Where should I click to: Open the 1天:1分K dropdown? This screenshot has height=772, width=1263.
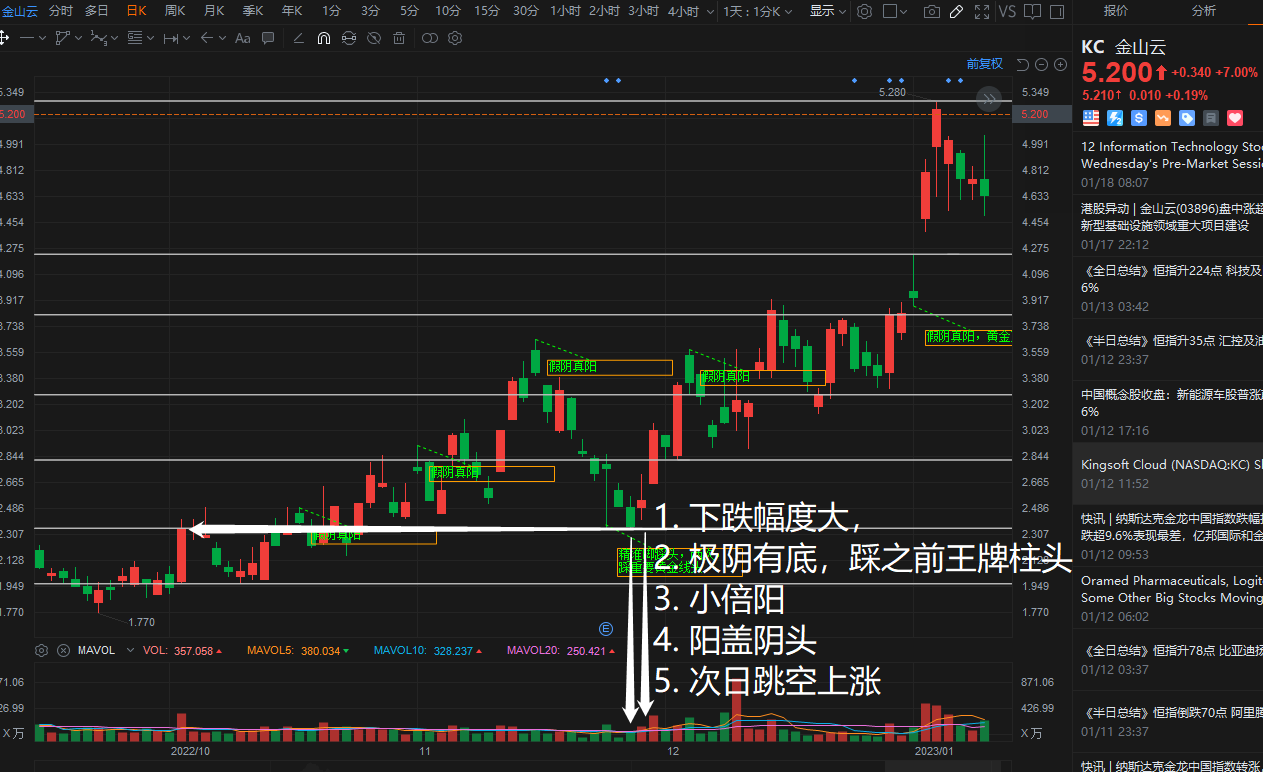[x=757, y=11]
